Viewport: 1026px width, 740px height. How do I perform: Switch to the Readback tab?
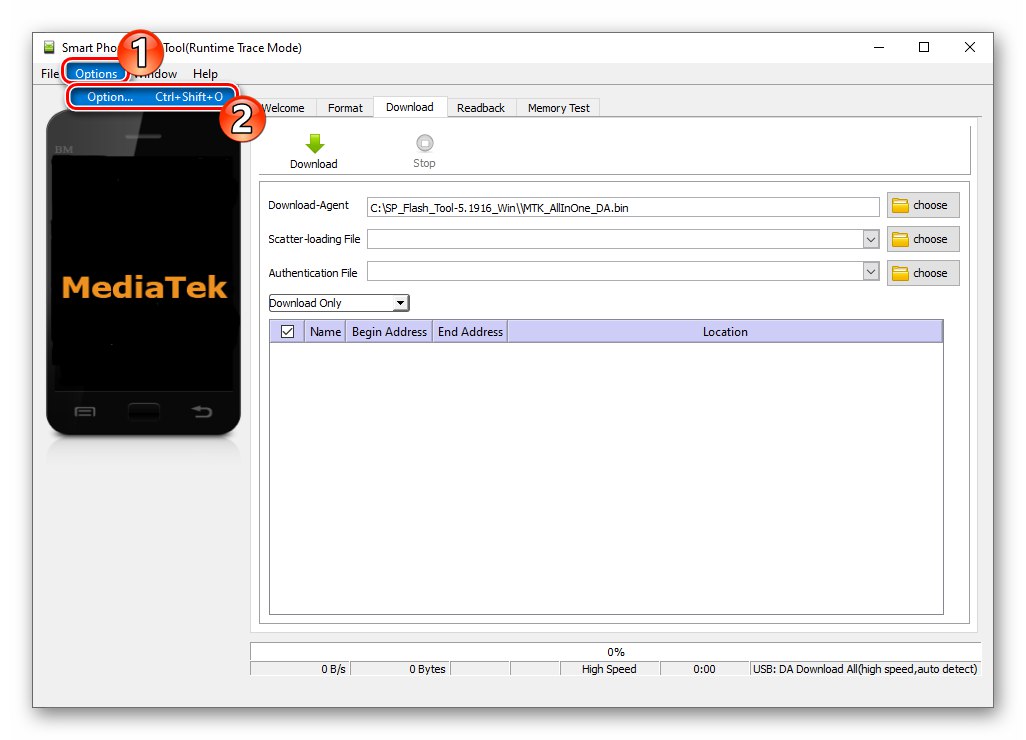[x=481, y=108]
